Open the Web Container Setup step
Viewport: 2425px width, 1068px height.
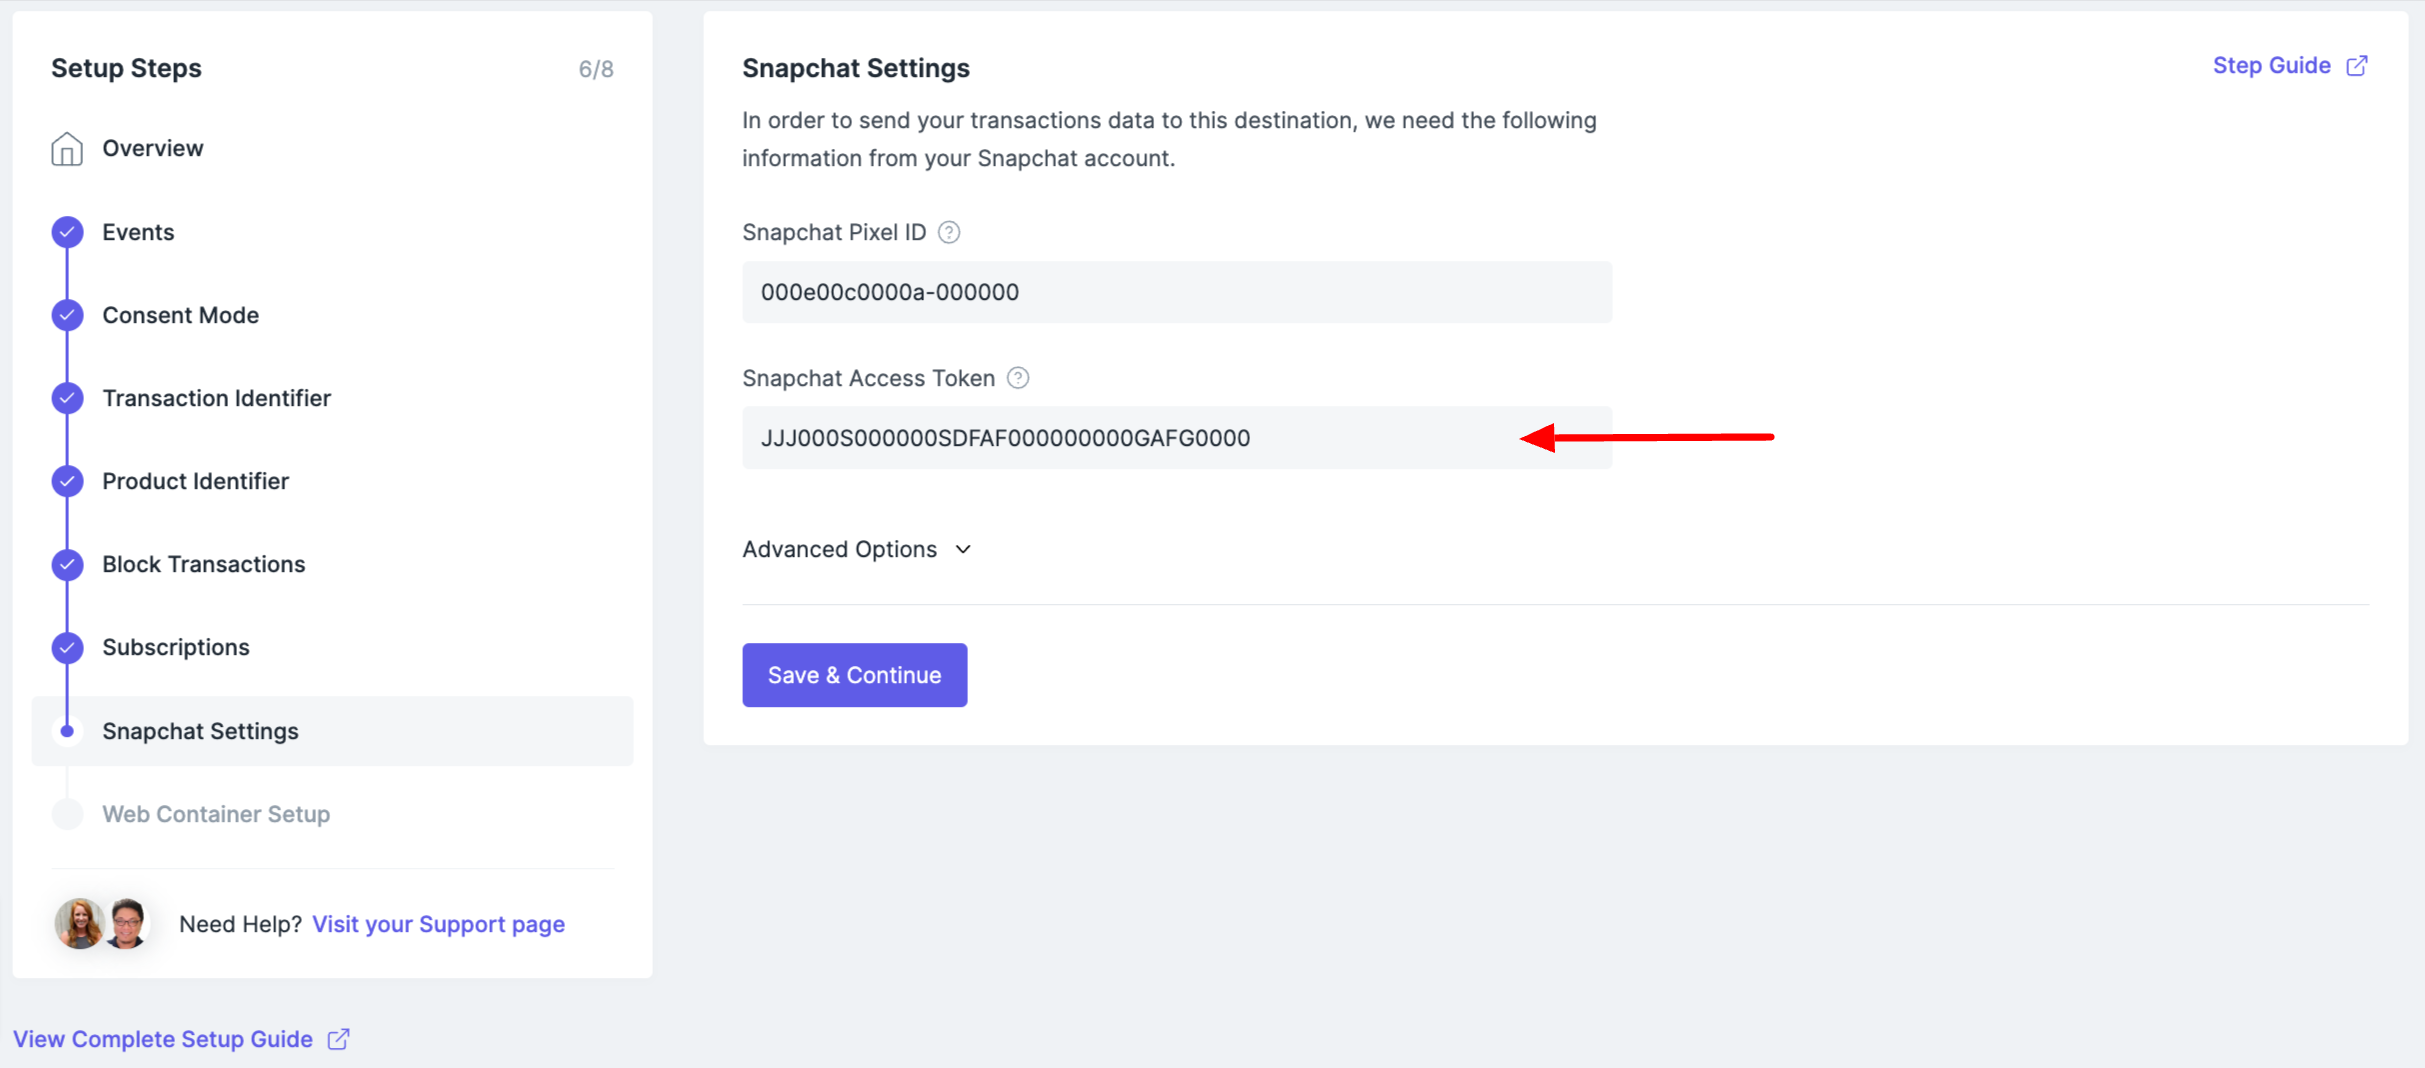tap(216, 814)
